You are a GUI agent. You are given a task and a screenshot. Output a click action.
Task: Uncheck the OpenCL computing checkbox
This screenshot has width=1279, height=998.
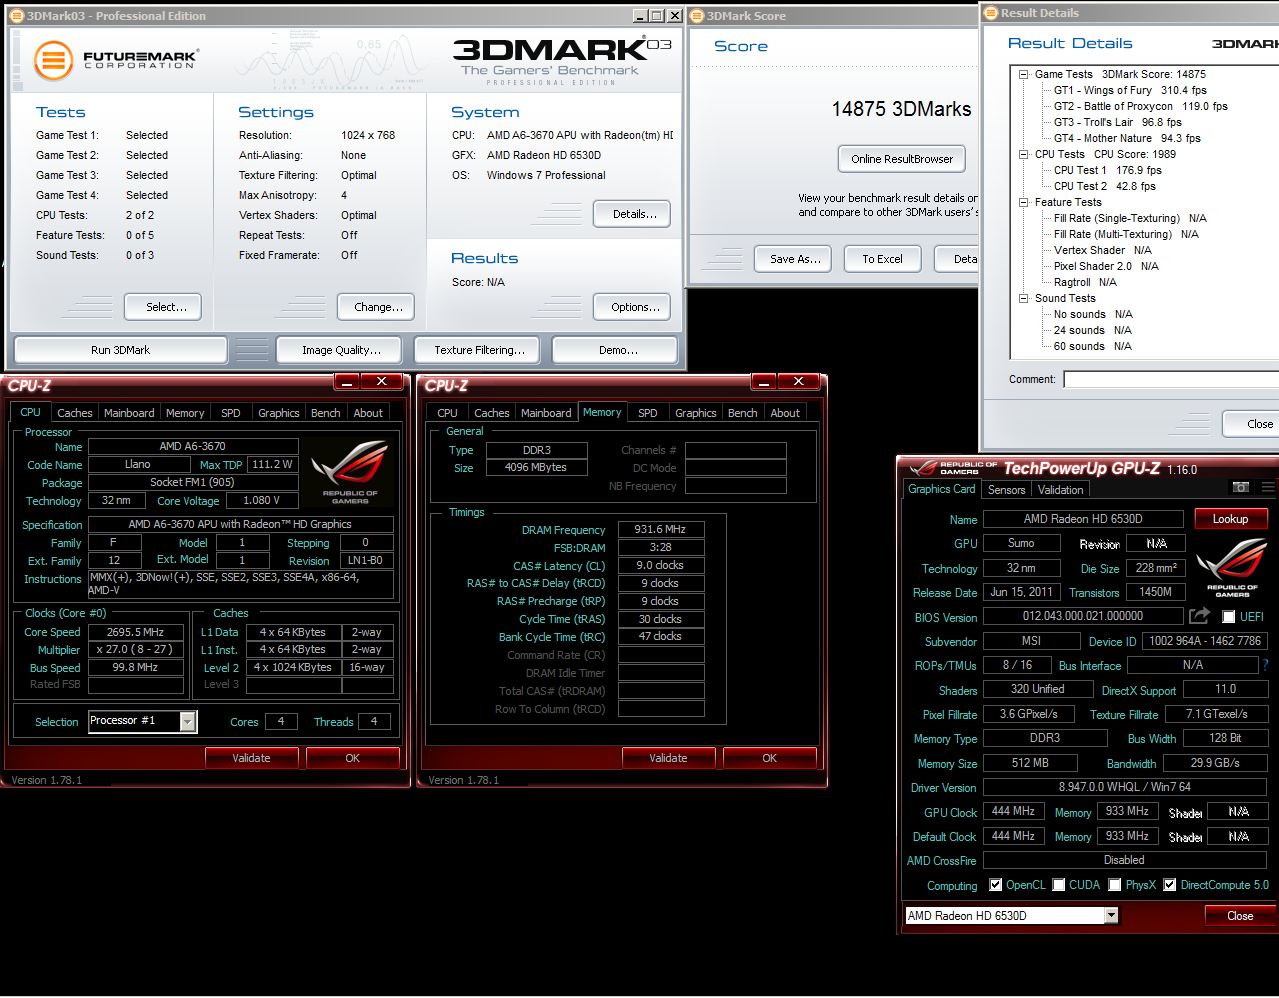point(995,884)
